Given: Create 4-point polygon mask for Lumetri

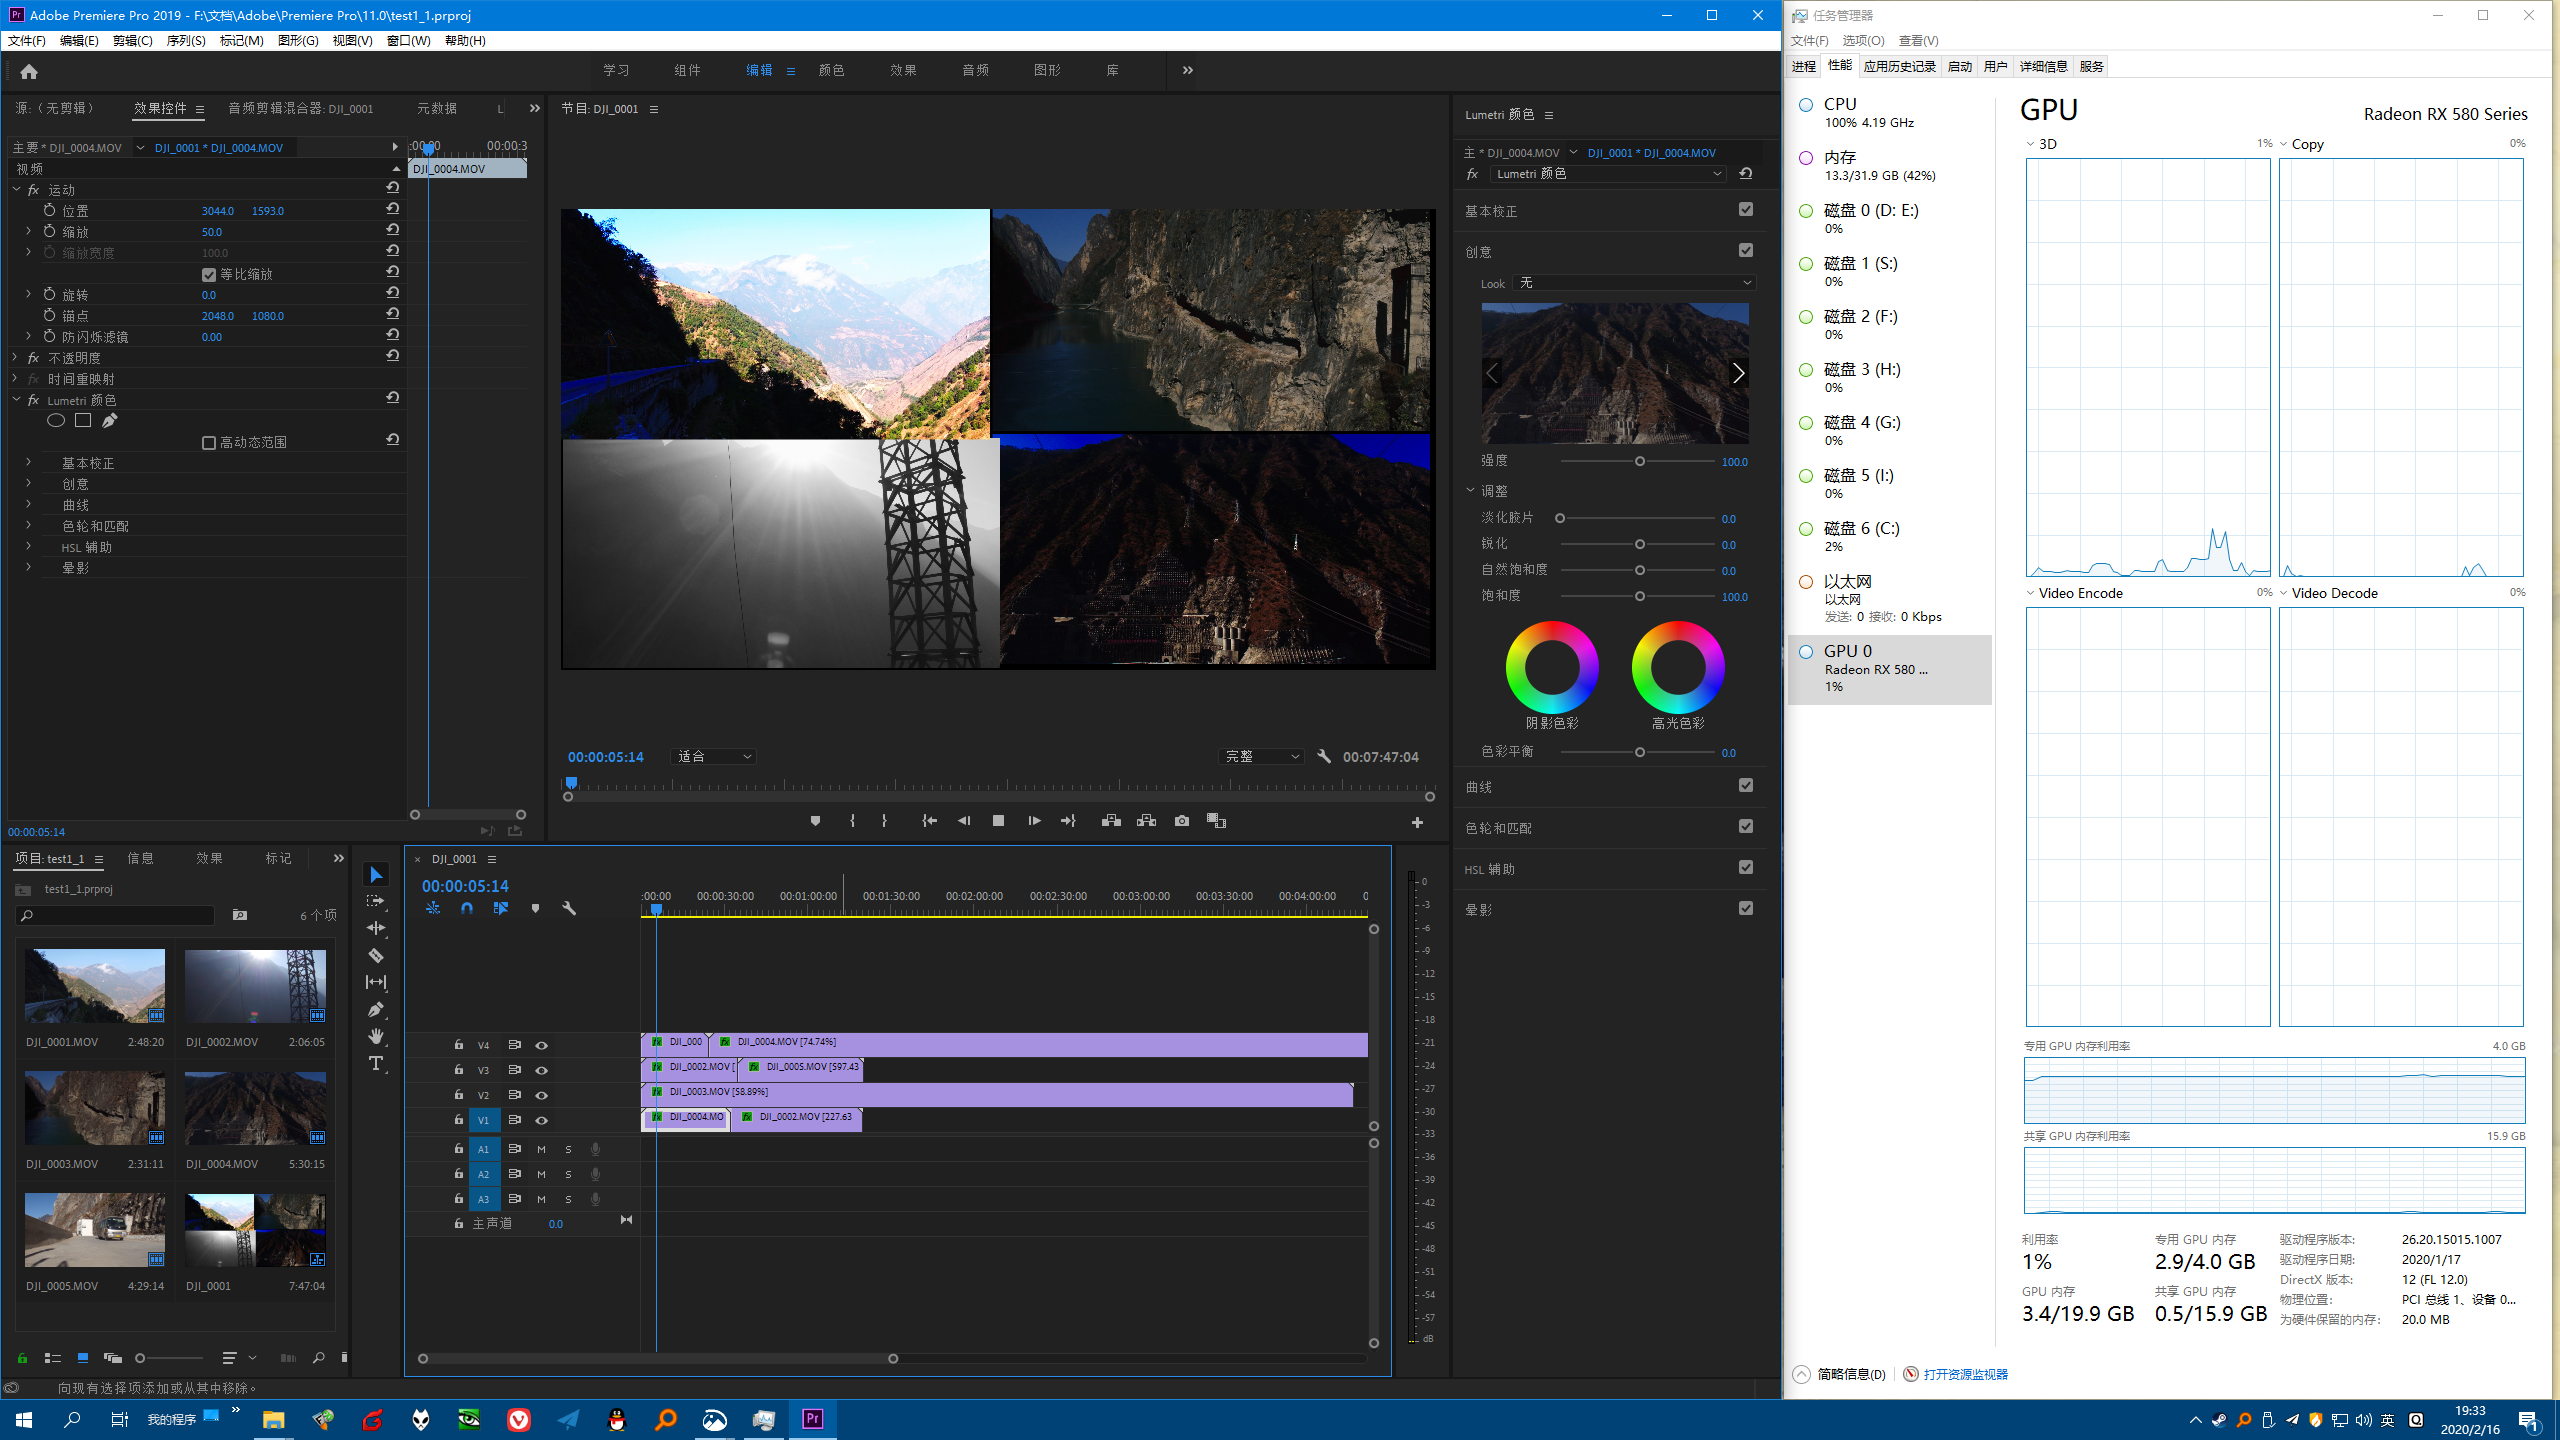Looking at the screenshot, I should (x=83, y=421).
